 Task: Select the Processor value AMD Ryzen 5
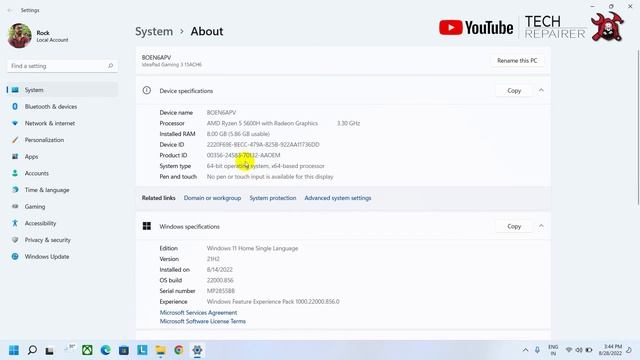(x=262, y=123)
